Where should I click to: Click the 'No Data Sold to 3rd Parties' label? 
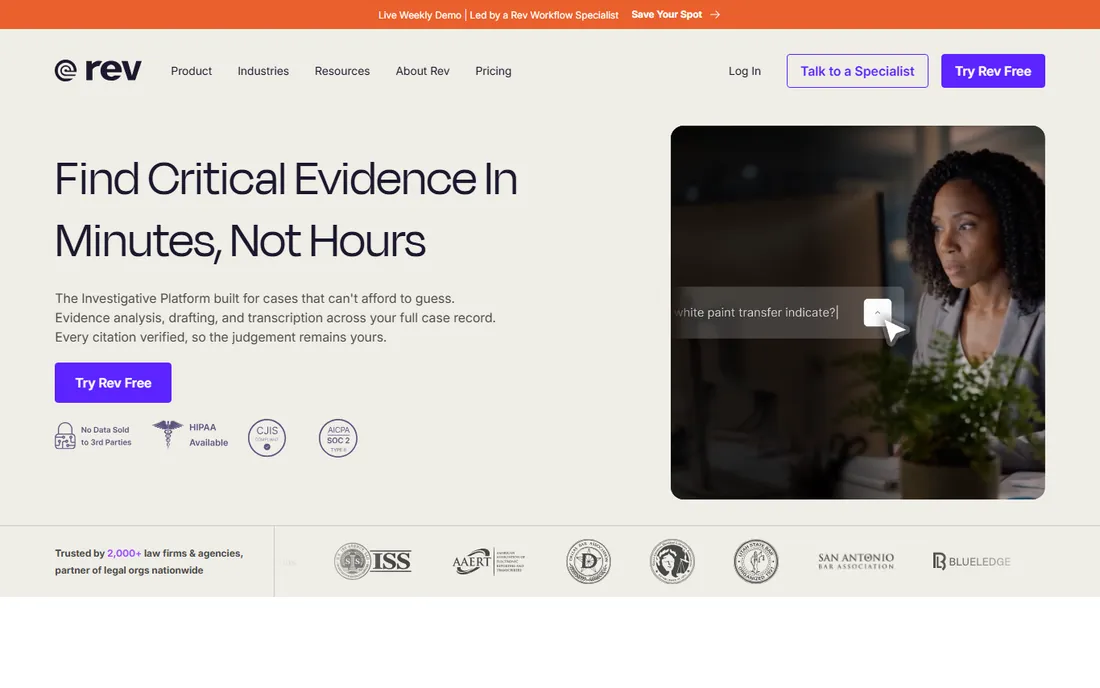(106, 436)
